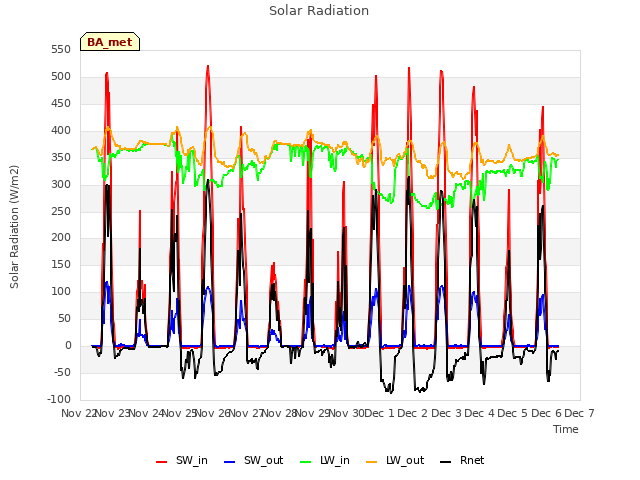
Task: Click the LW_out legend label
Action: [x=405, y=460]
